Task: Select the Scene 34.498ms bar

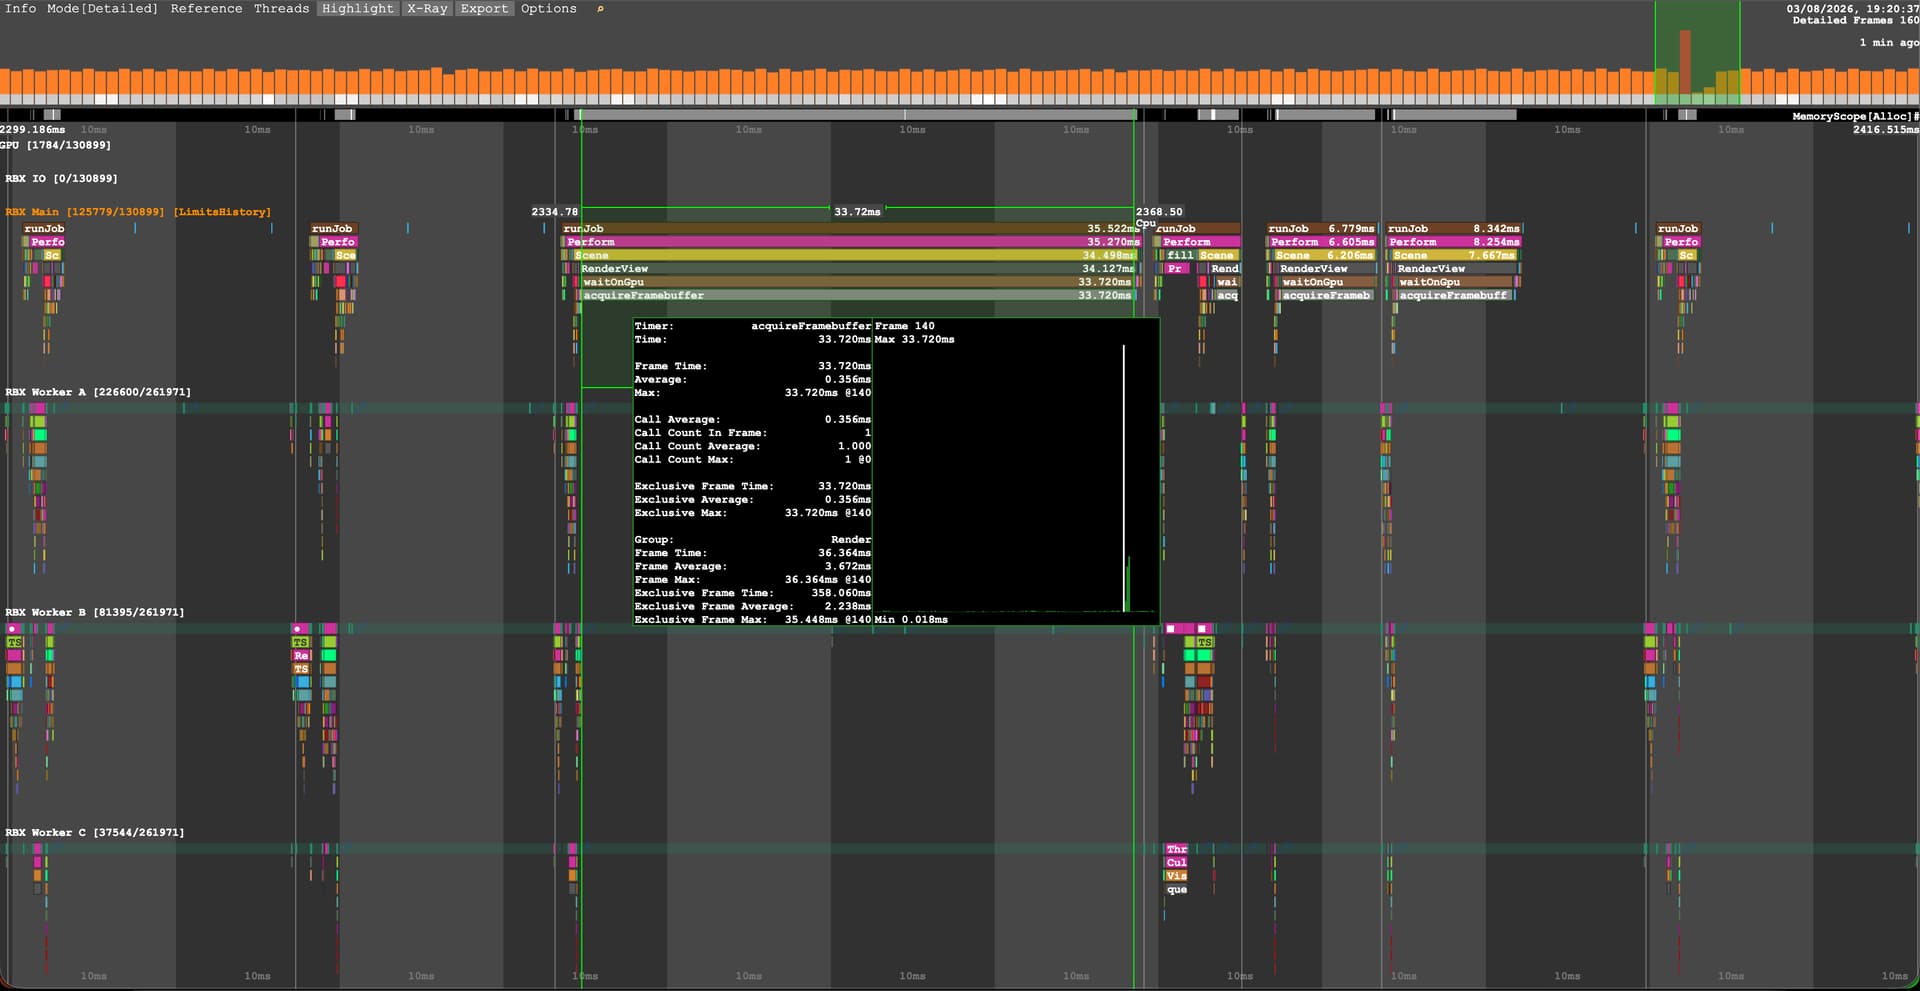Action: pyautogui.click(x=854, y=255)
